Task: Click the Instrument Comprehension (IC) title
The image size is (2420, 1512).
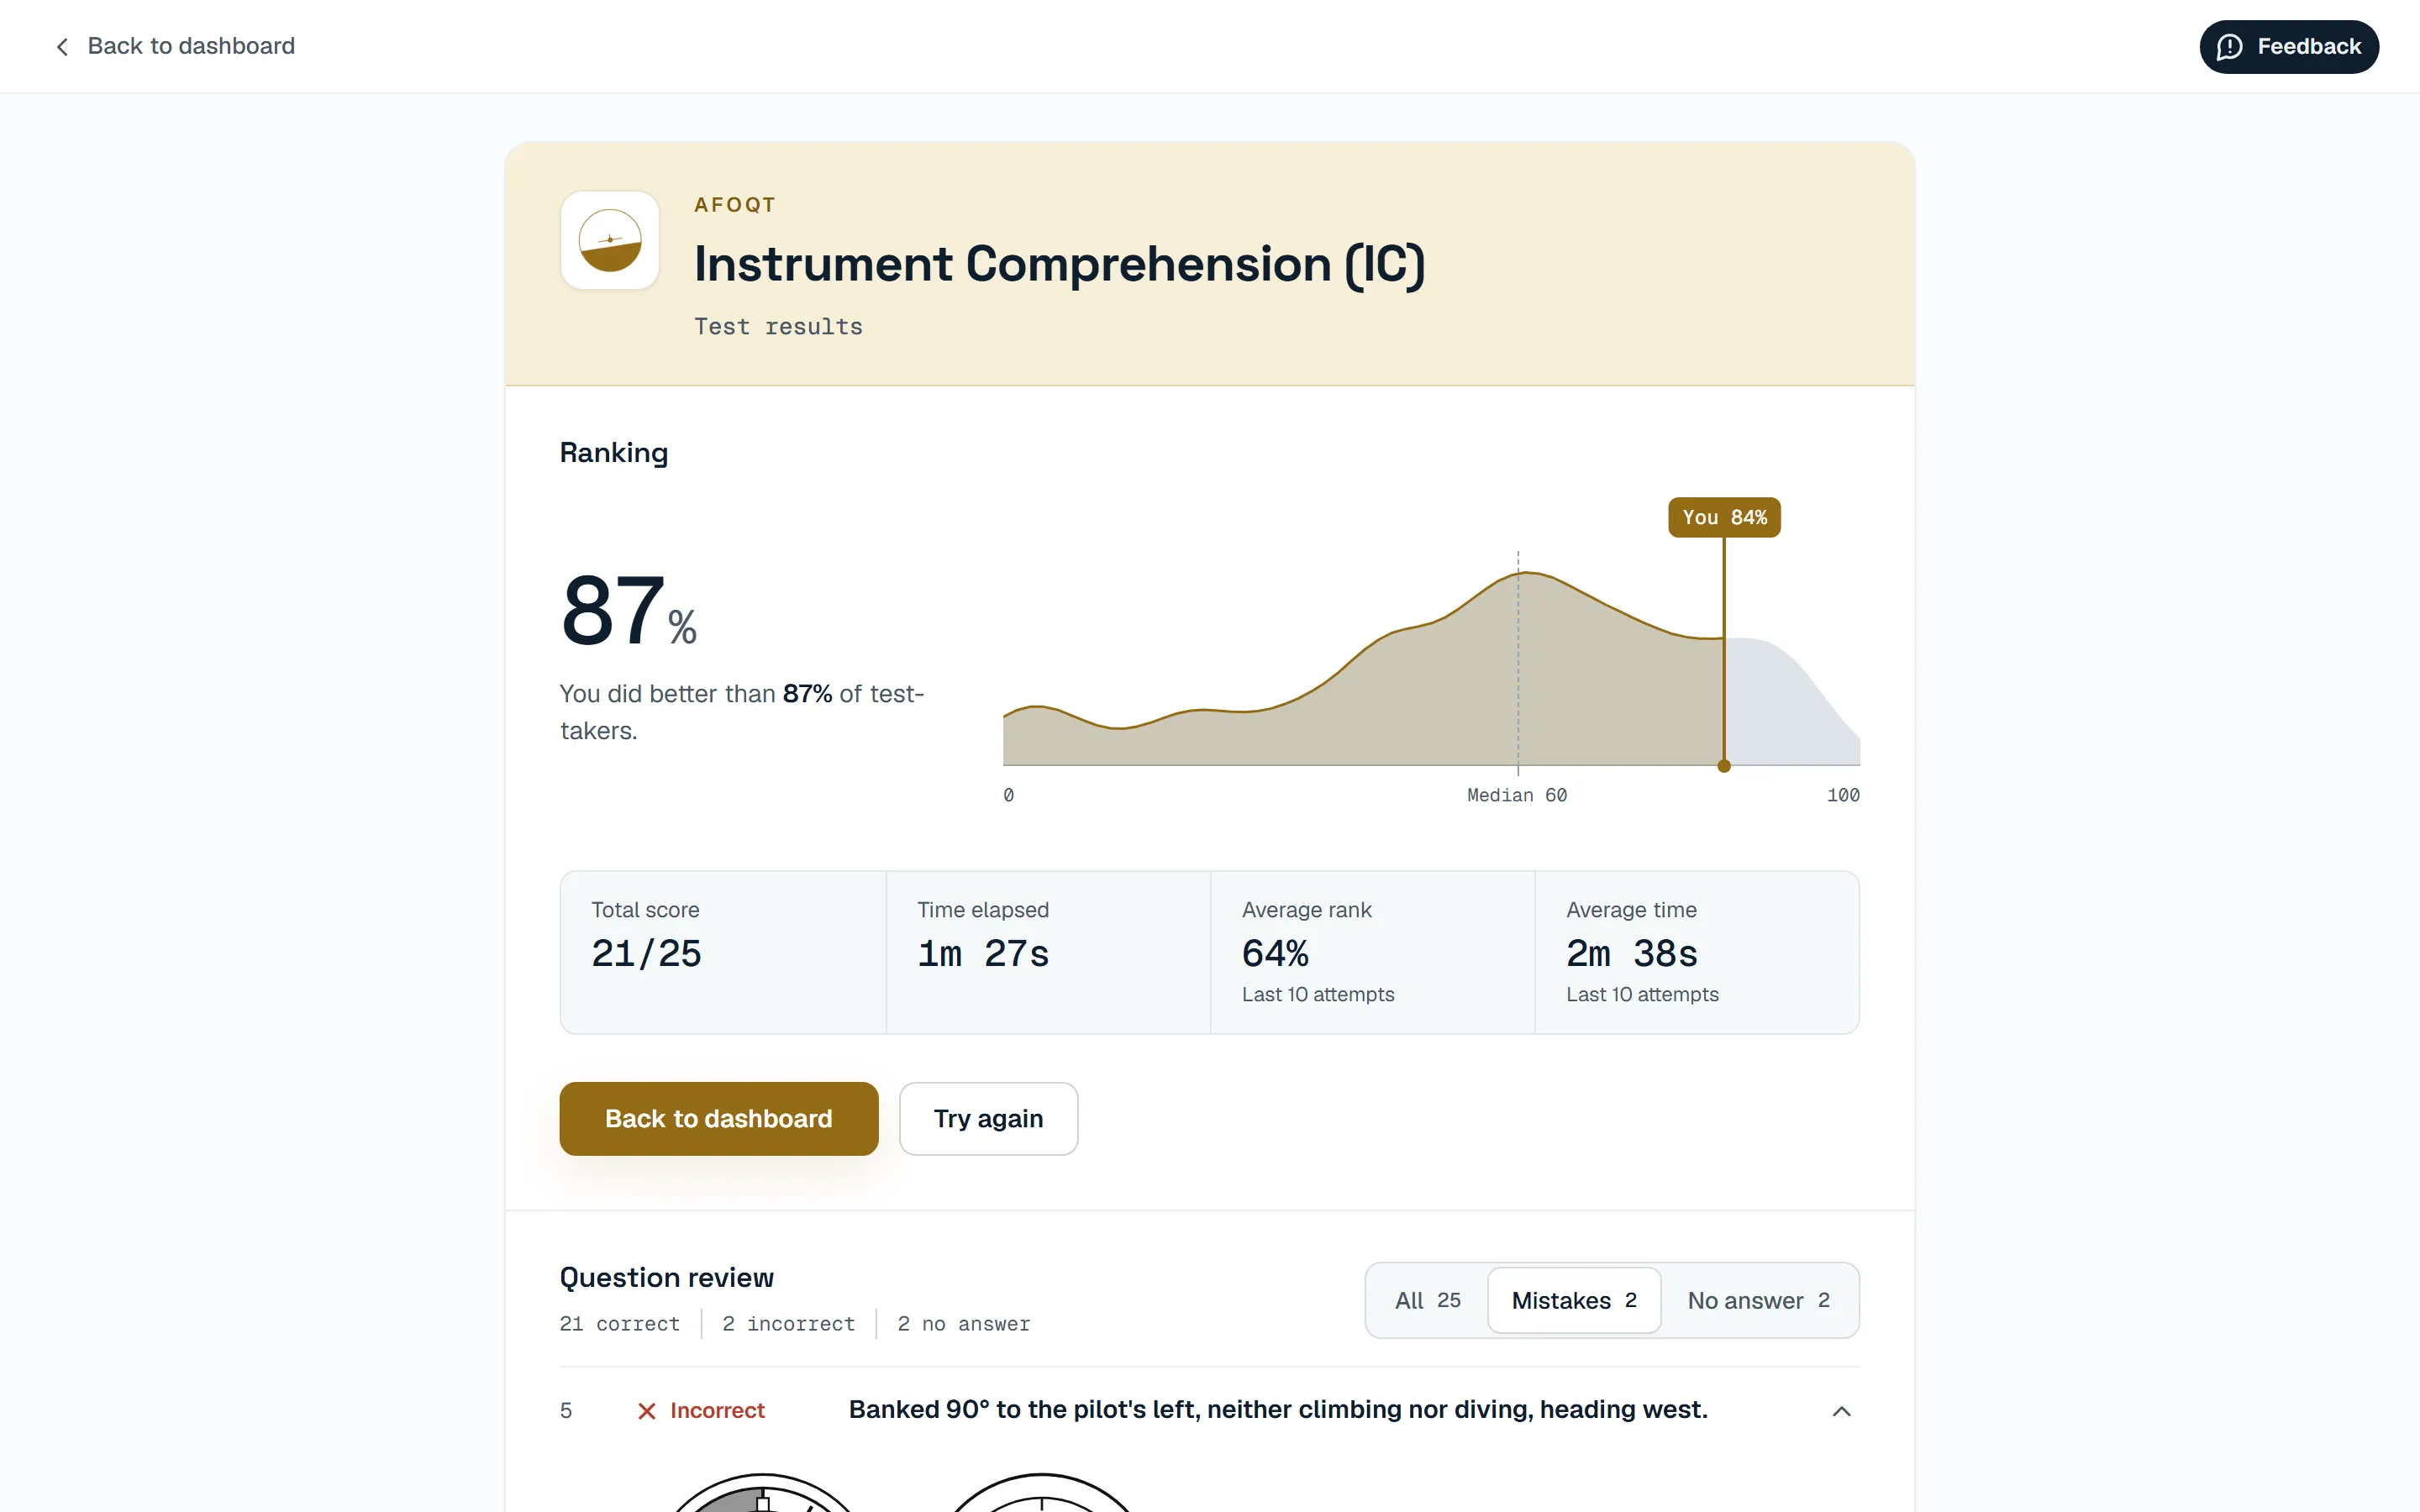Action: 1060,265
